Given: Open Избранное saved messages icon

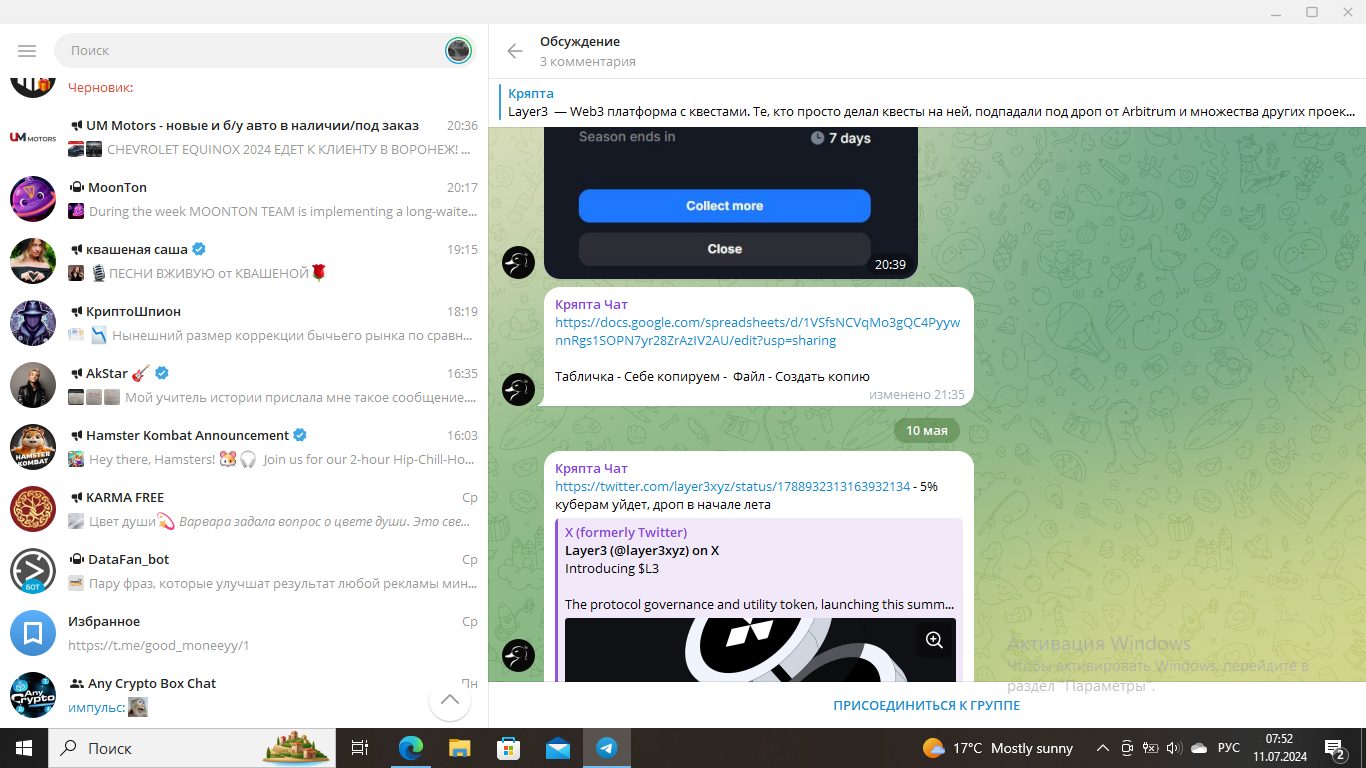Looking at the screenshot, I should pos(33,633).
